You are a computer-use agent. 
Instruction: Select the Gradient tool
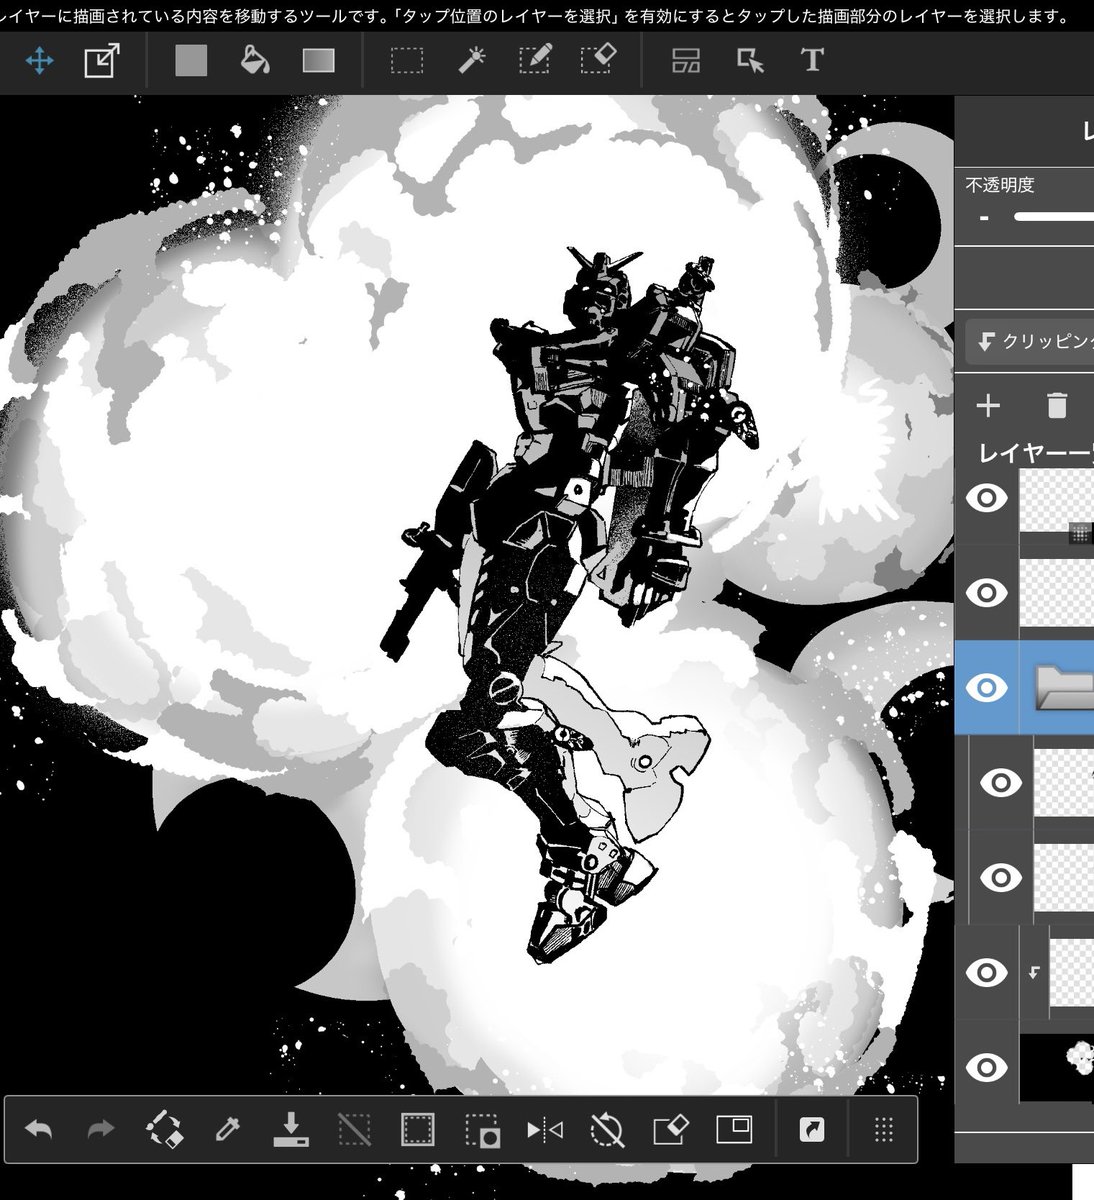point(318,61)
